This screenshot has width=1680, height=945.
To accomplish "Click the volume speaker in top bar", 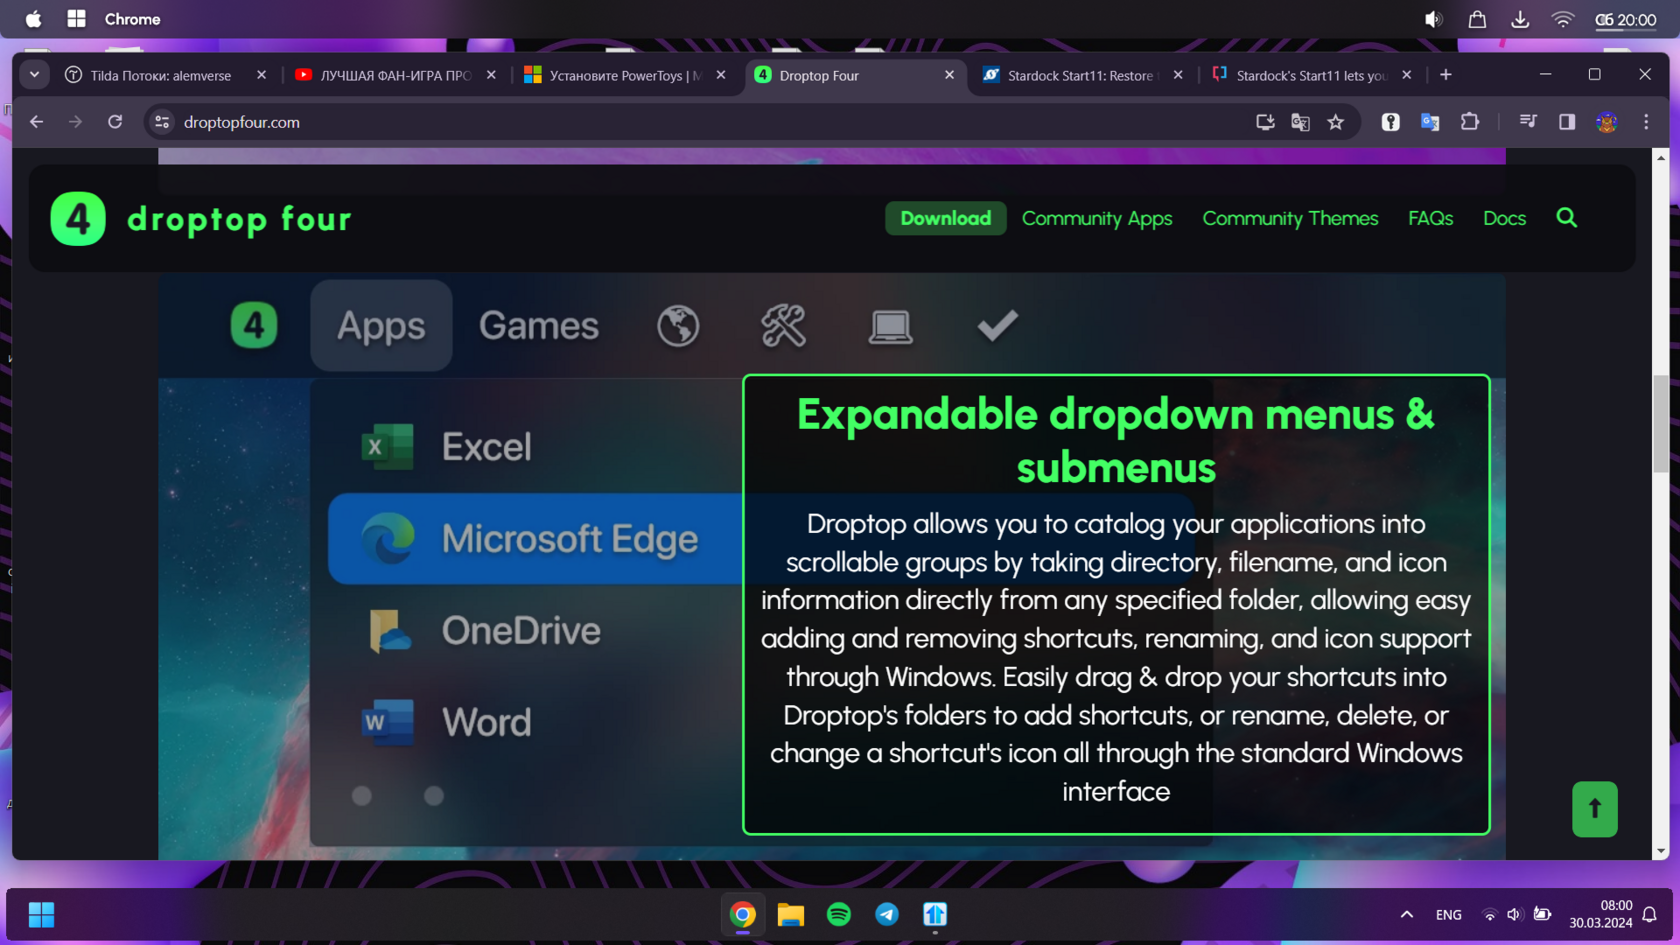I will pos(1433,19).
